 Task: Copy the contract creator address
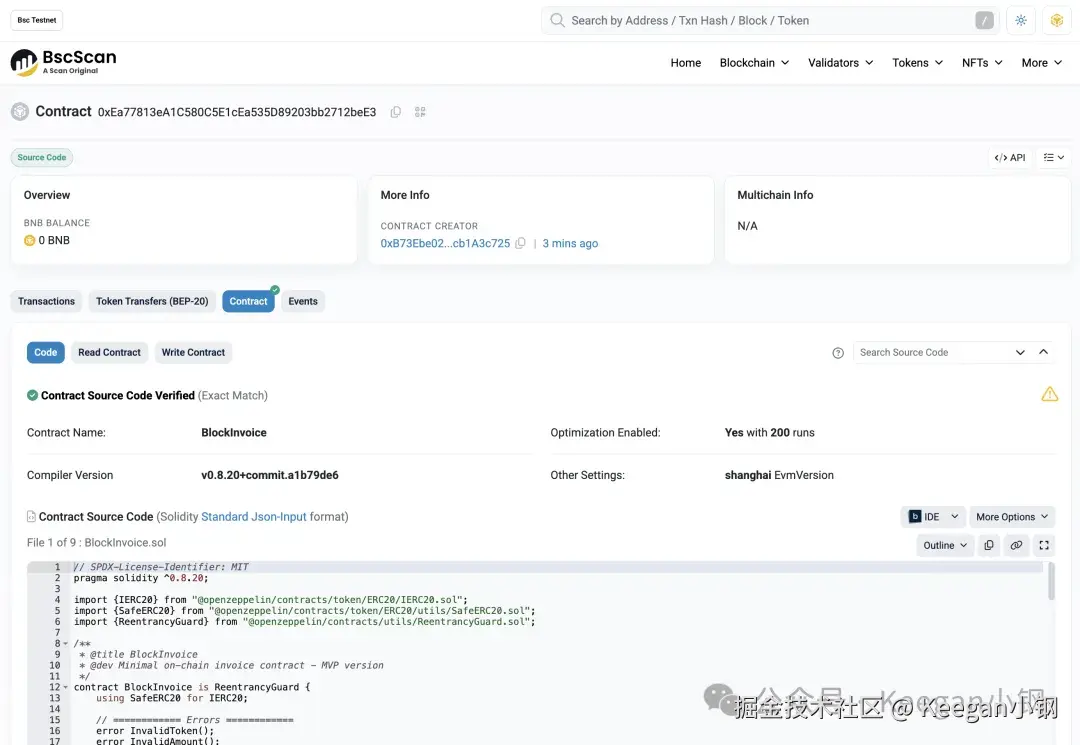(521, 243)
